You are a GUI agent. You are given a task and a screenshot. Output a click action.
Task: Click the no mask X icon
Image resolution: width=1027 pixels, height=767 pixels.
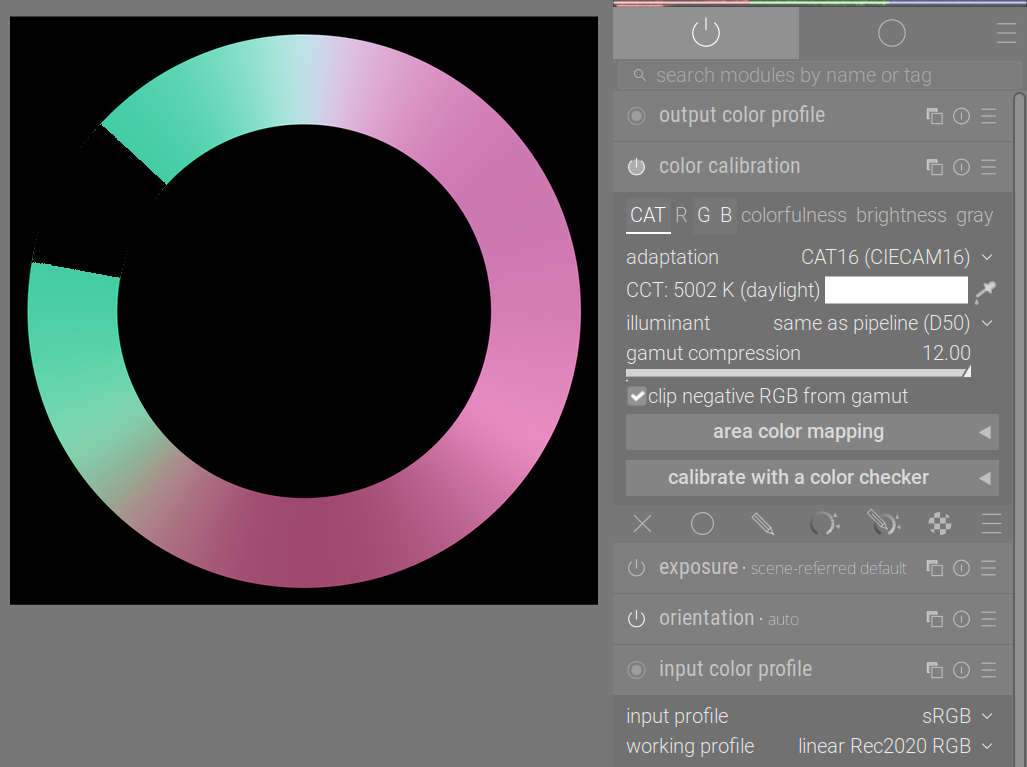(x=643, y=524)
